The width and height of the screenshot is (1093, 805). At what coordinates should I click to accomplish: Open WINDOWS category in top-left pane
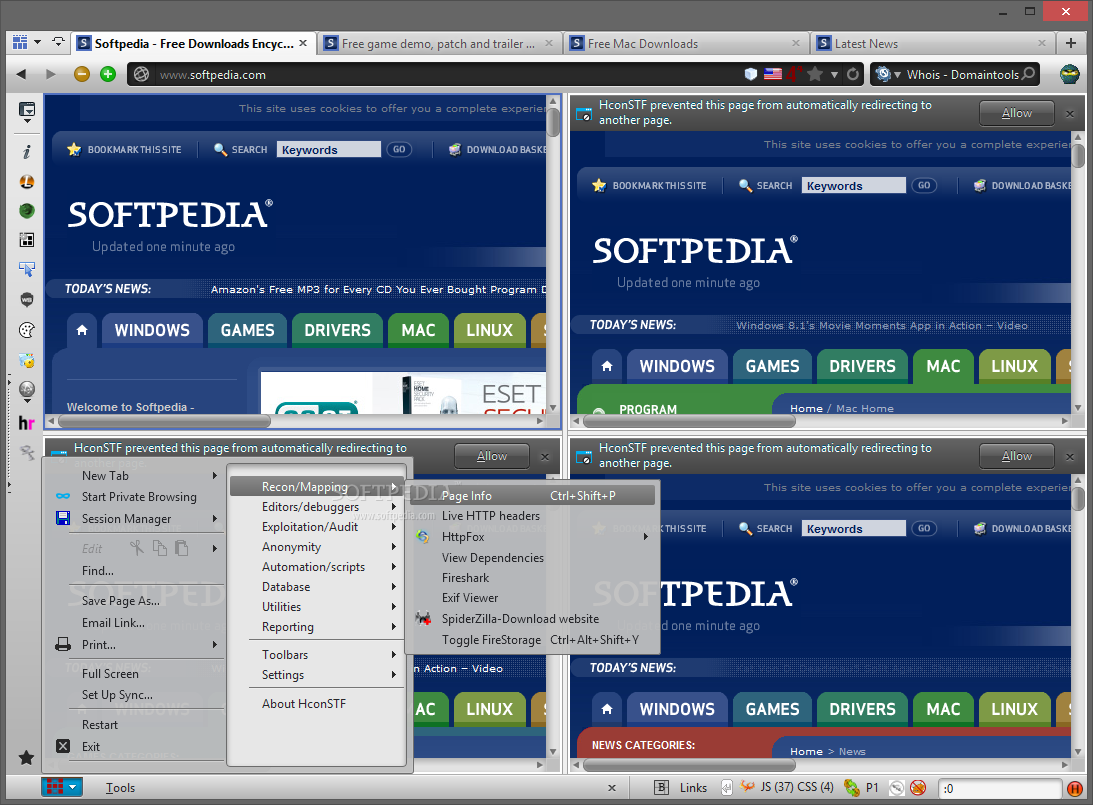[152, 330]
